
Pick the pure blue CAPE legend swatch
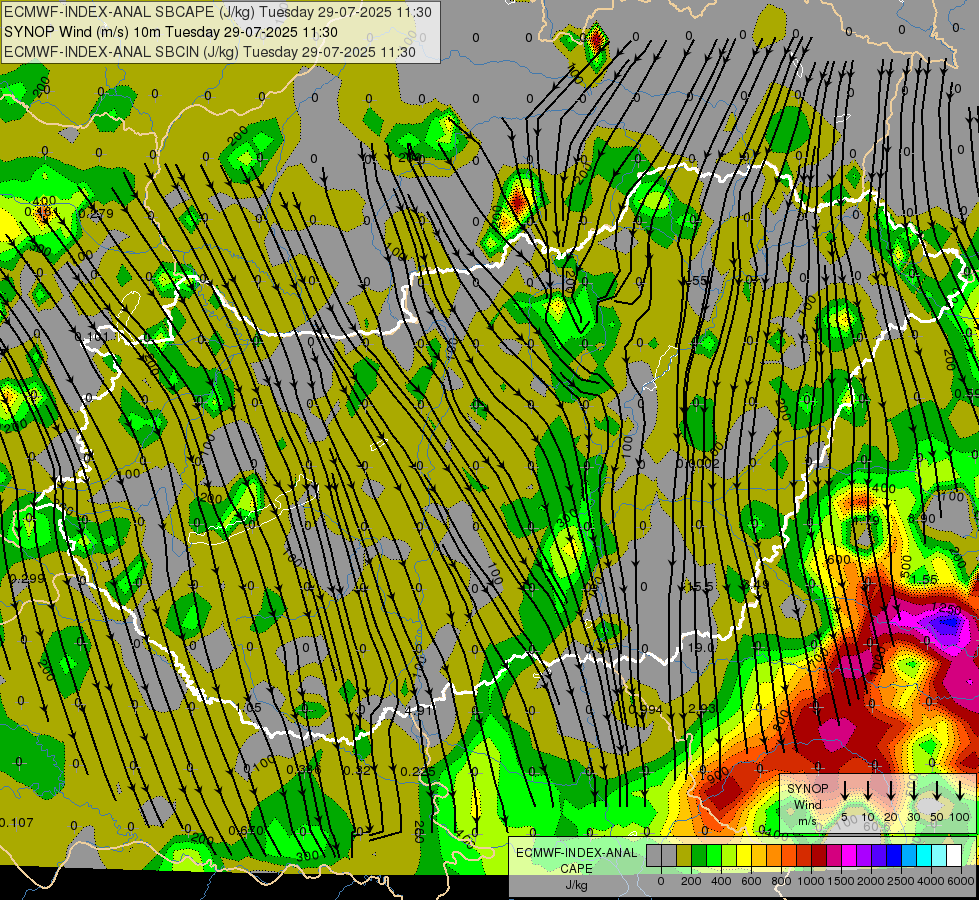pyautogui.click(x=895, y=855)
